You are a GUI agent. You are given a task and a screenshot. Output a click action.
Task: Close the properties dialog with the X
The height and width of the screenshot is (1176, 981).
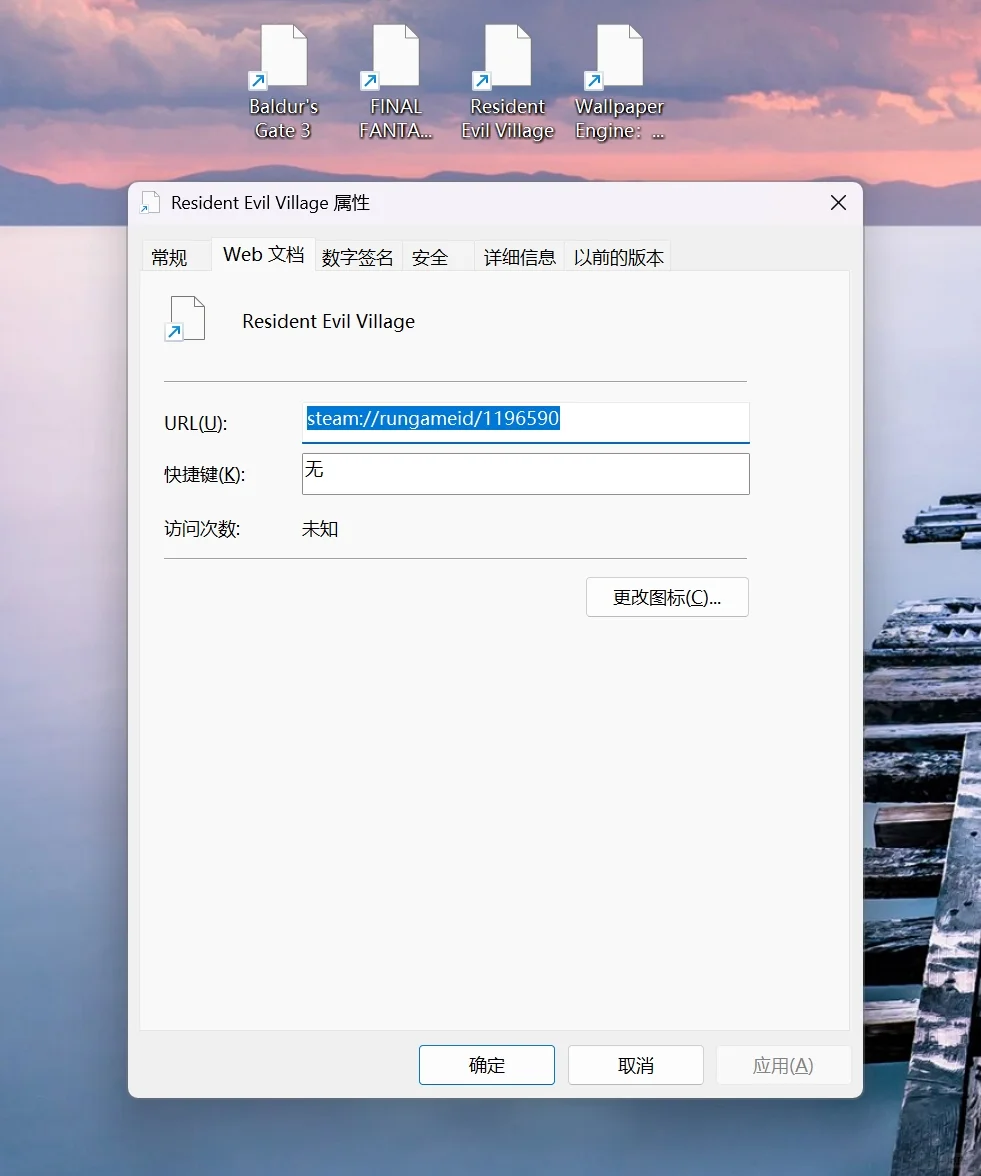(x=838, y=202)
